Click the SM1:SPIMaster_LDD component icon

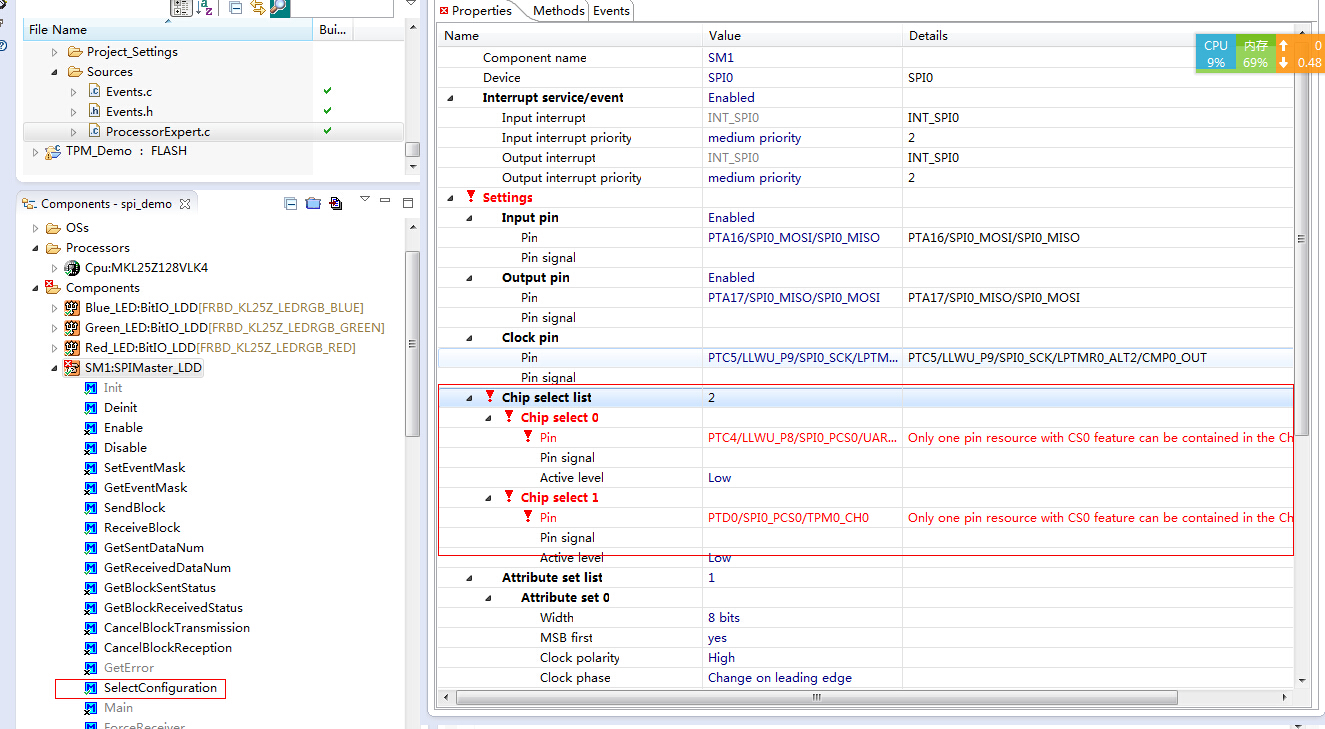click(72, 368)
